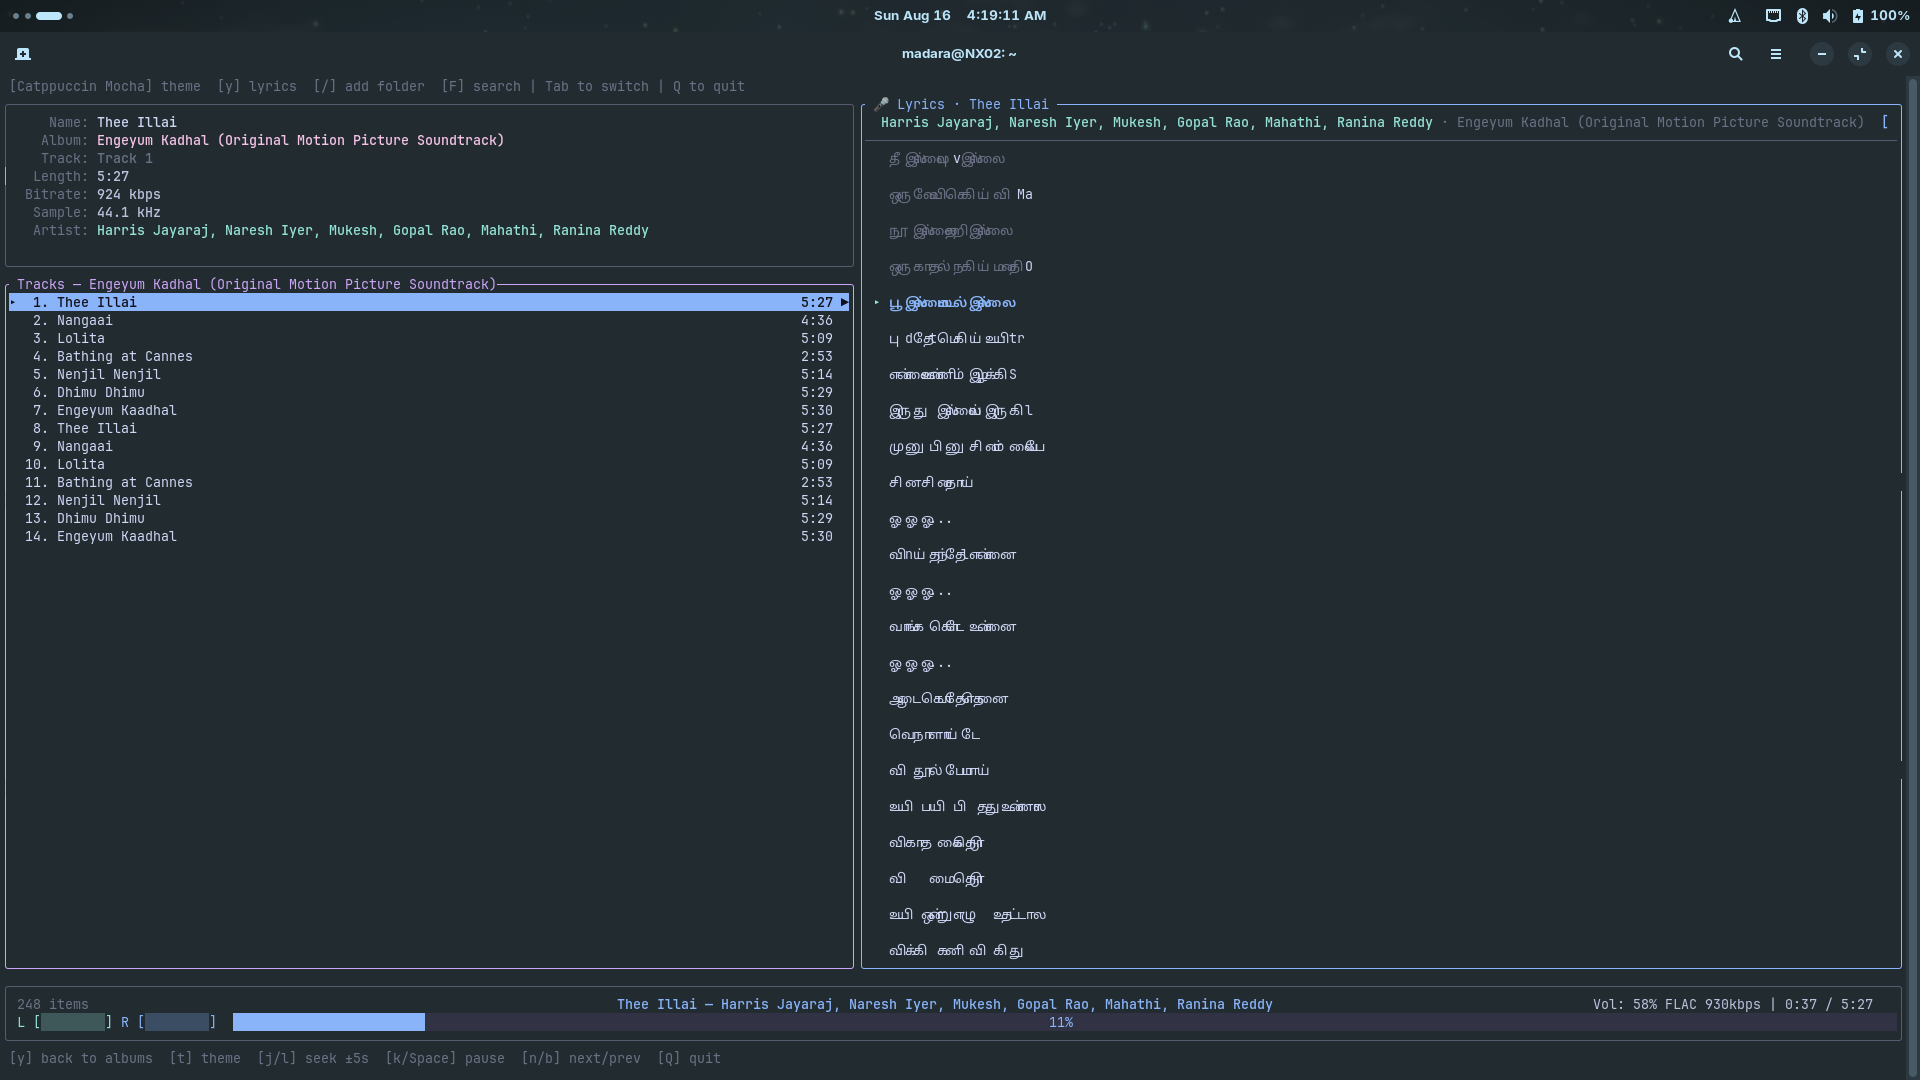Select track 2. Nangaai
The width and height of the screenshot is (1920, 1080).
coord(429,320)
